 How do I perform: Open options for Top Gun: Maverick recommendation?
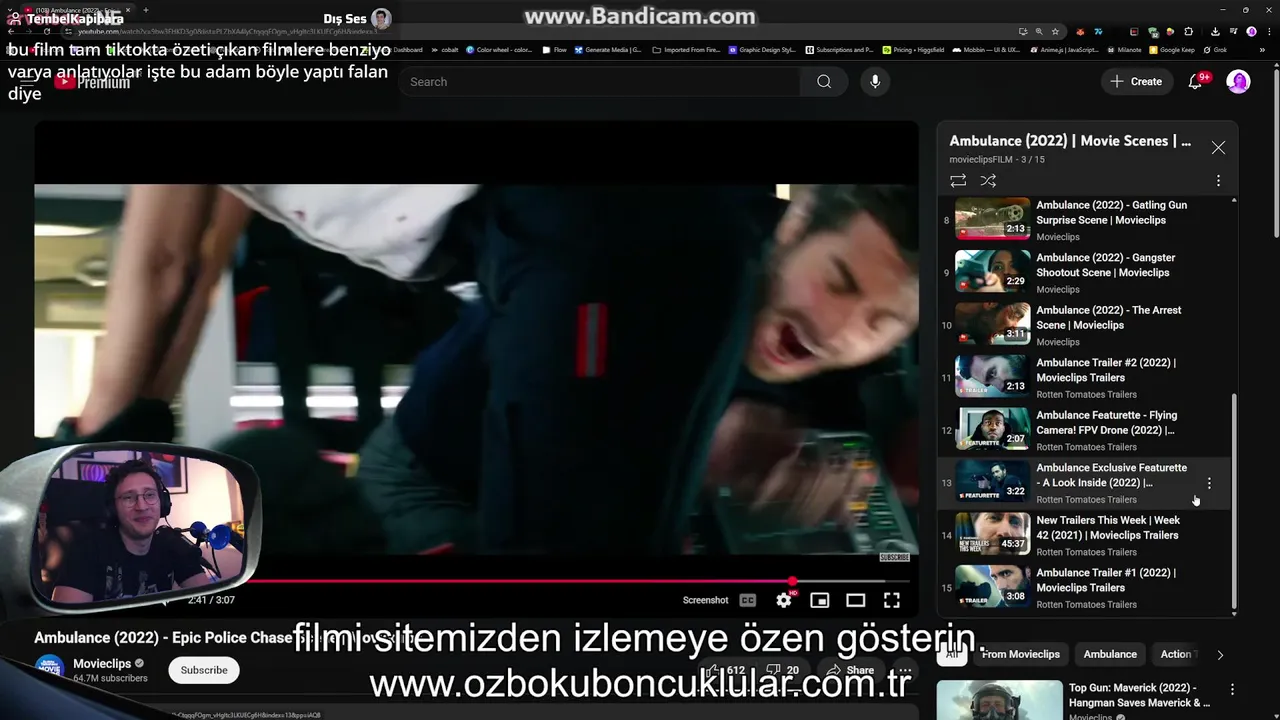(1232, 689)
